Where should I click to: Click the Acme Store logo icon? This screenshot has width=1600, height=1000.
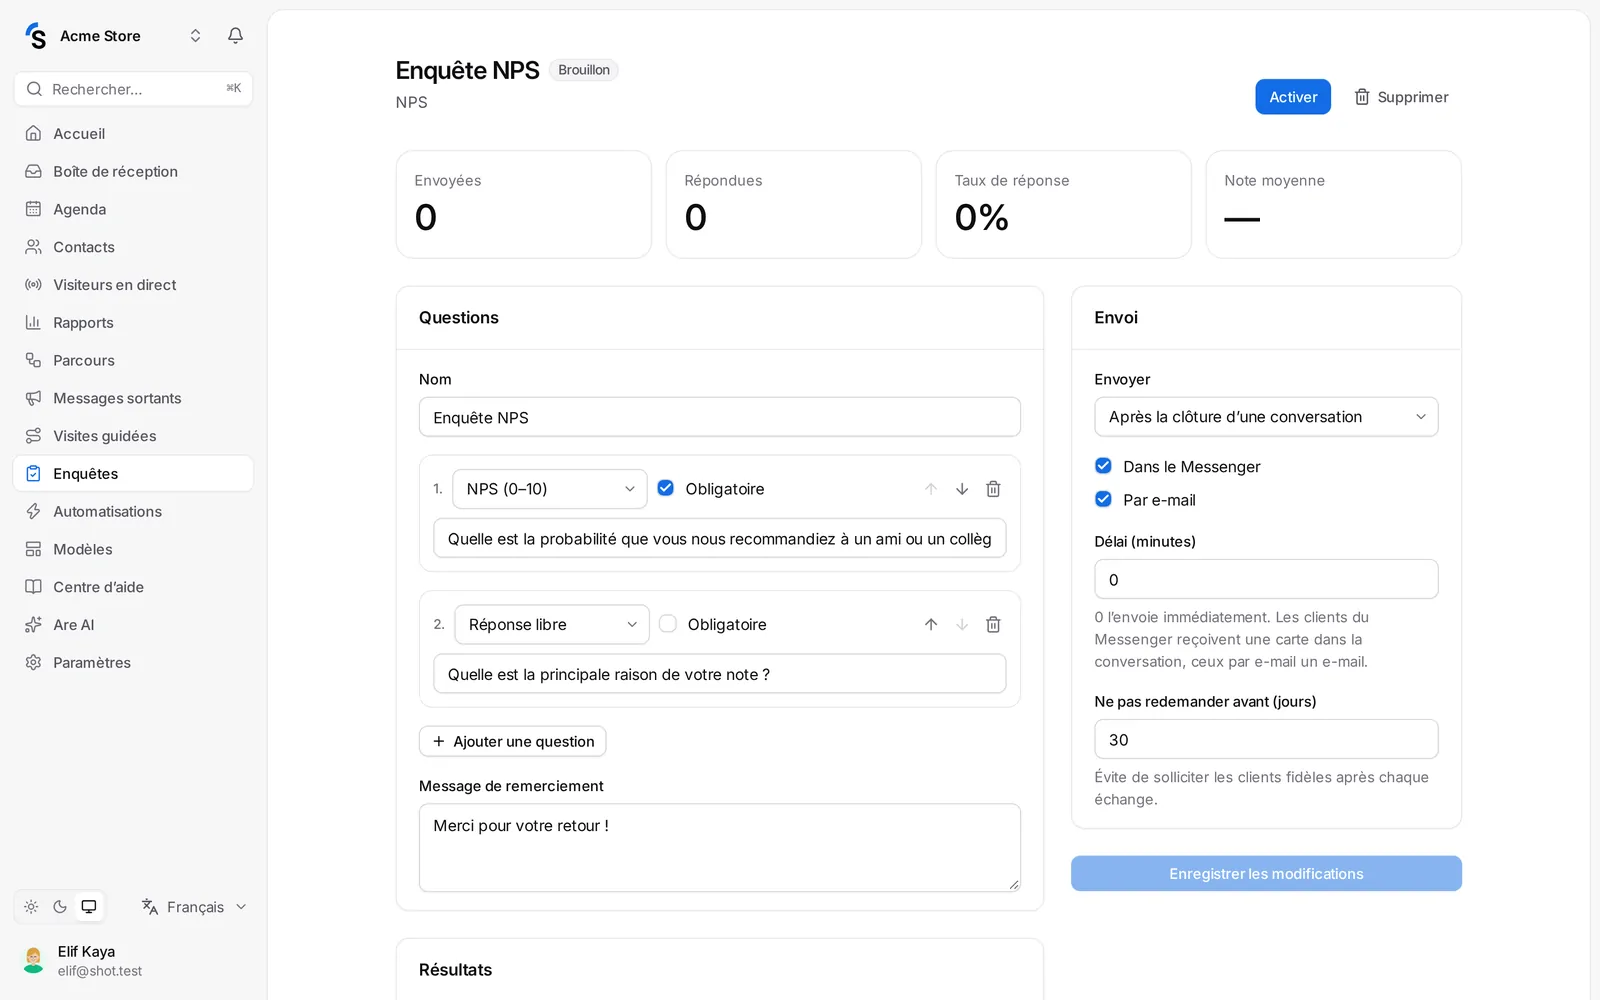[x=36, y=36]
